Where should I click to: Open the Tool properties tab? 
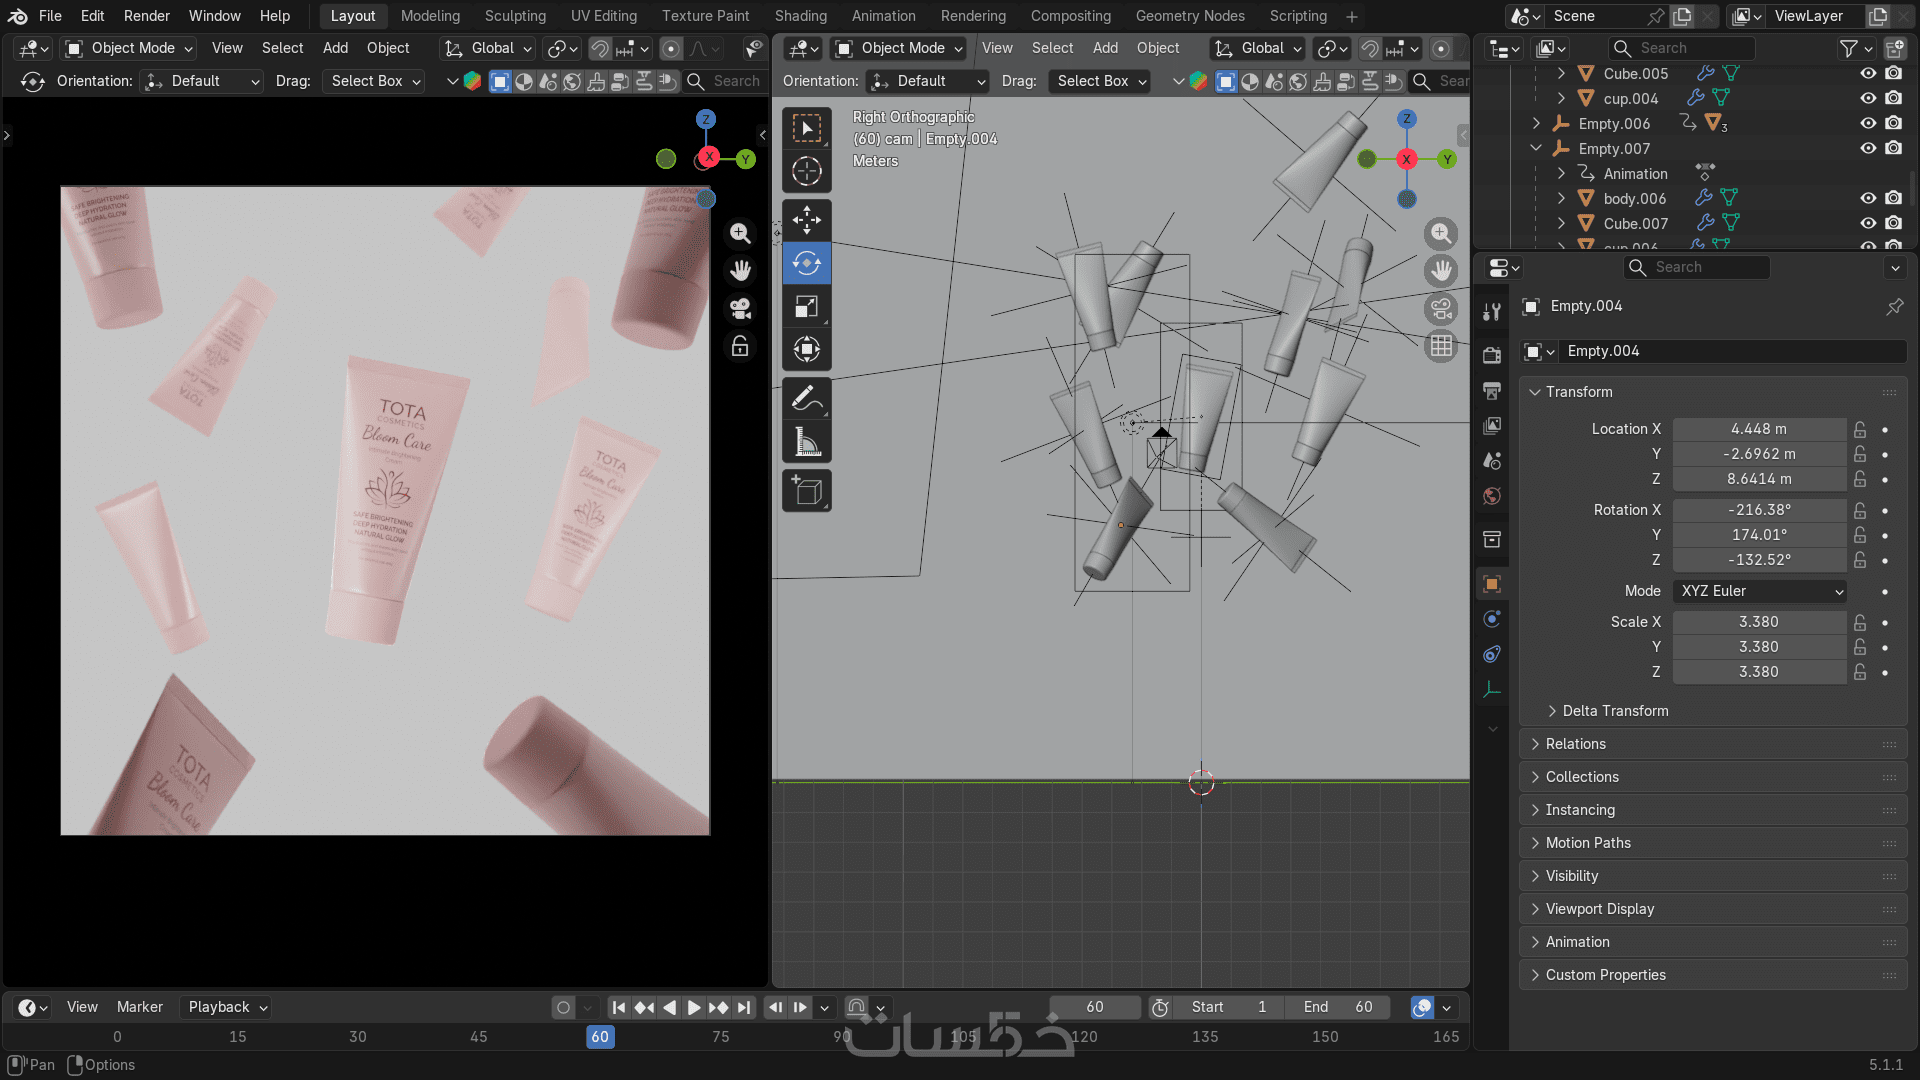click(x=1492, y=312)
